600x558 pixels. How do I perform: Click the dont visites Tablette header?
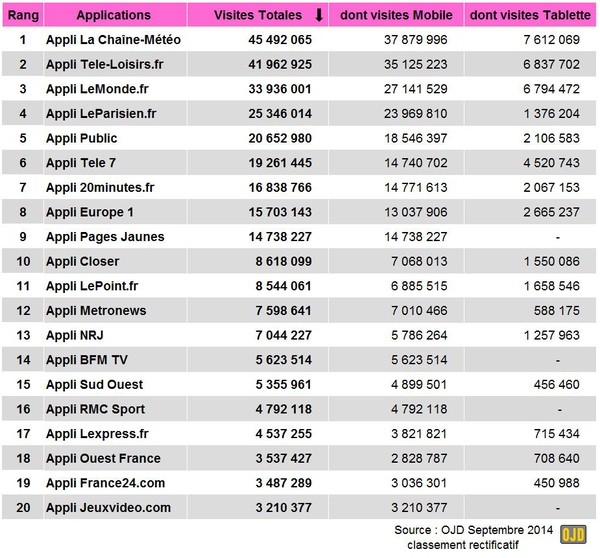[x=530, y=15]
